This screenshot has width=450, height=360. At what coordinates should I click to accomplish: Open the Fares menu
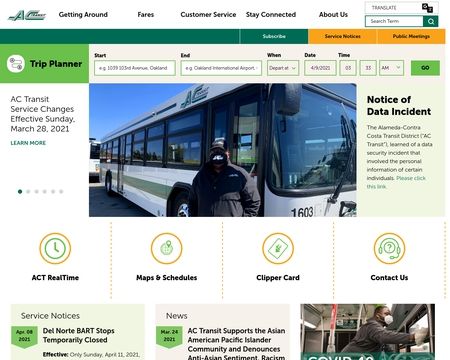[146, 15]
